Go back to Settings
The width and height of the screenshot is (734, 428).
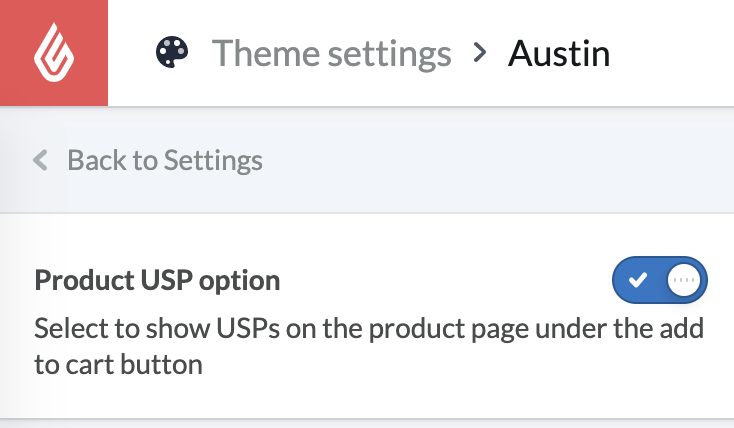click(164, 160)
